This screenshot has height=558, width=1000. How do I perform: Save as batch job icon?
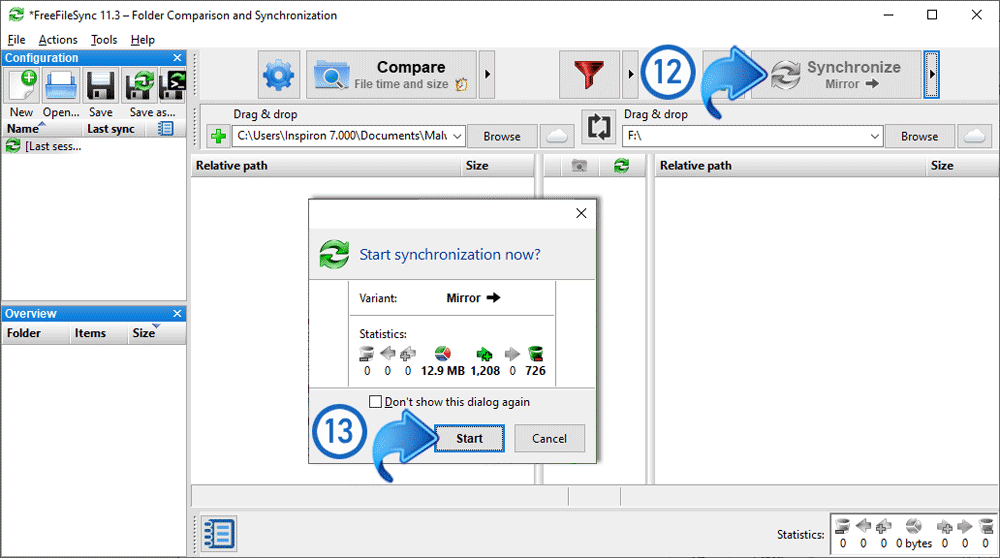coord(172,86)
